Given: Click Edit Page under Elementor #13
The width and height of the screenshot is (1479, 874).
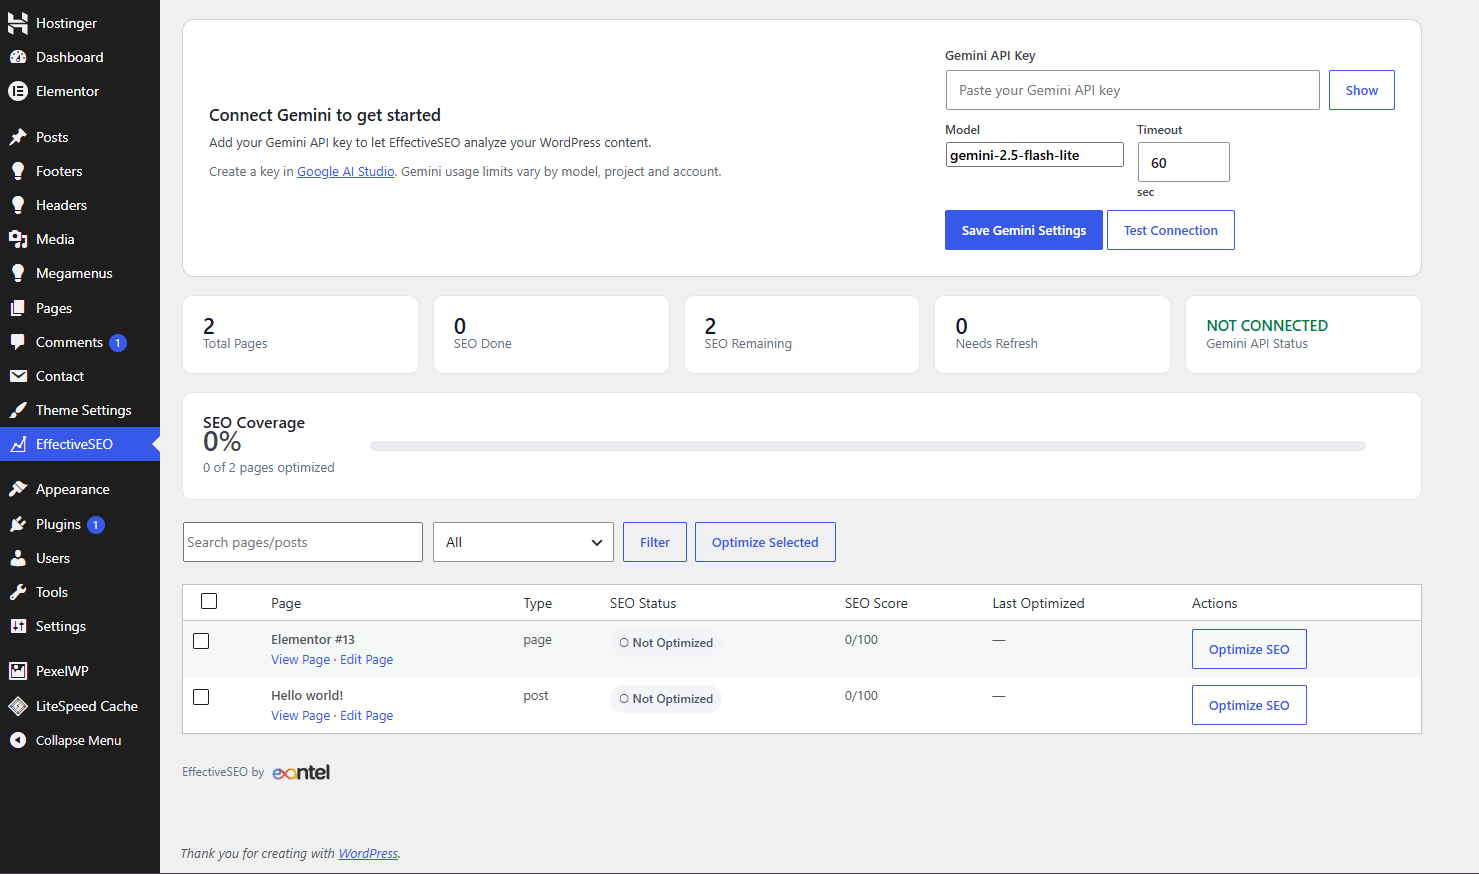Looking at the screenshot, I should (x=367, y=660).
